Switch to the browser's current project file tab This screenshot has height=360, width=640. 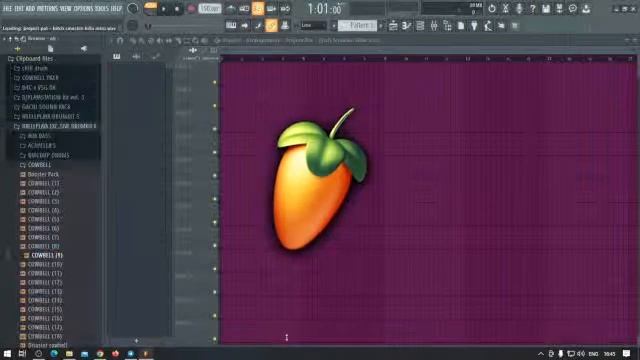click(x=51, y=49)
